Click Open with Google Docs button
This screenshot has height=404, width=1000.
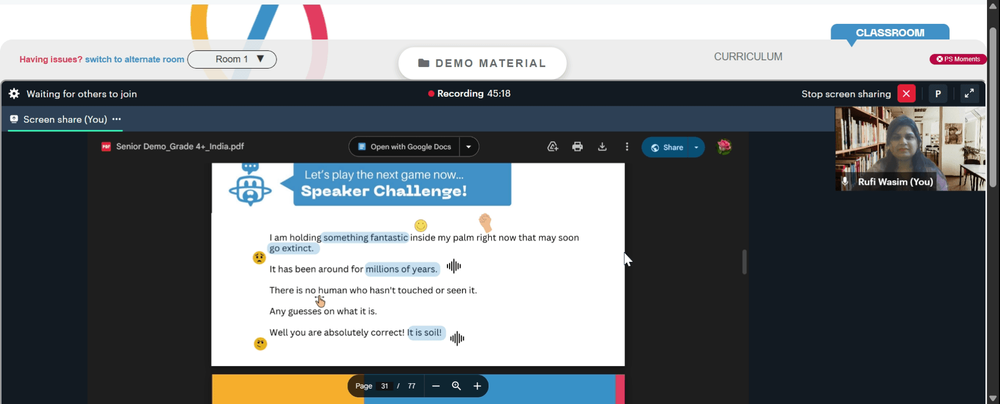[404, 147]
